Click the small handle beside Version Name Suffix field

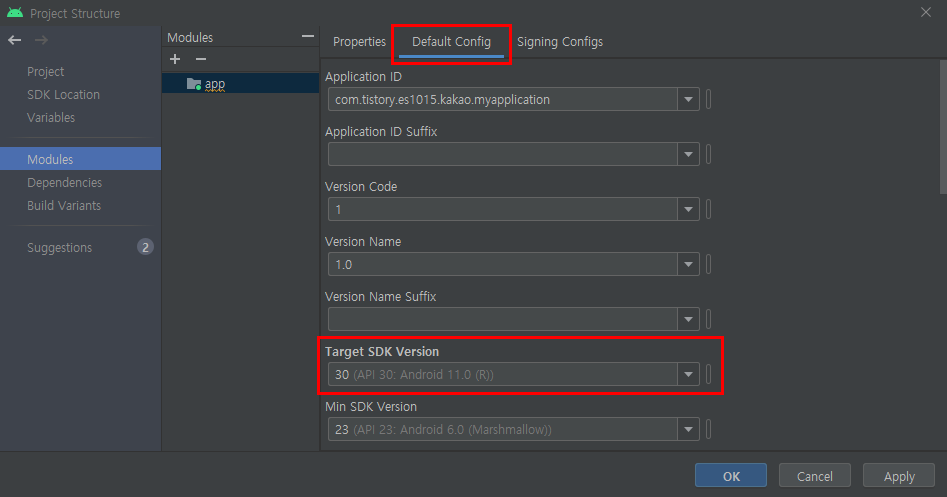click(x=708, y=319)
